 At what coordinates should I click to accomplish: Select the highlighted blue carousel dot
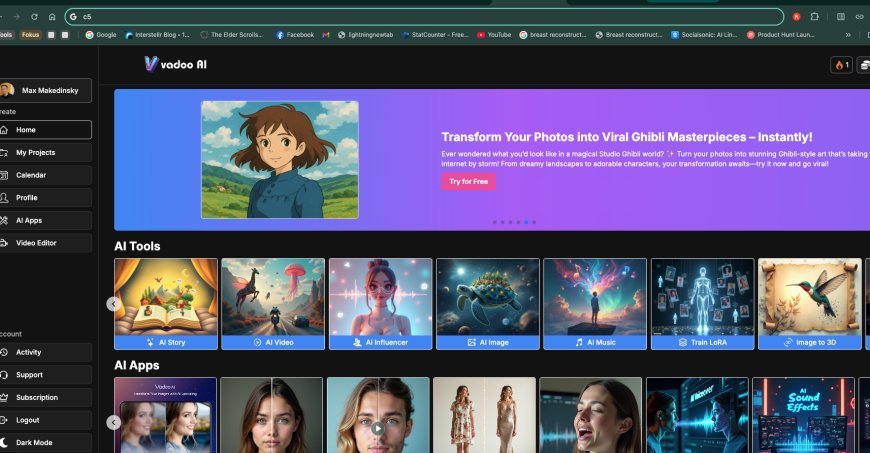[526, 222]
